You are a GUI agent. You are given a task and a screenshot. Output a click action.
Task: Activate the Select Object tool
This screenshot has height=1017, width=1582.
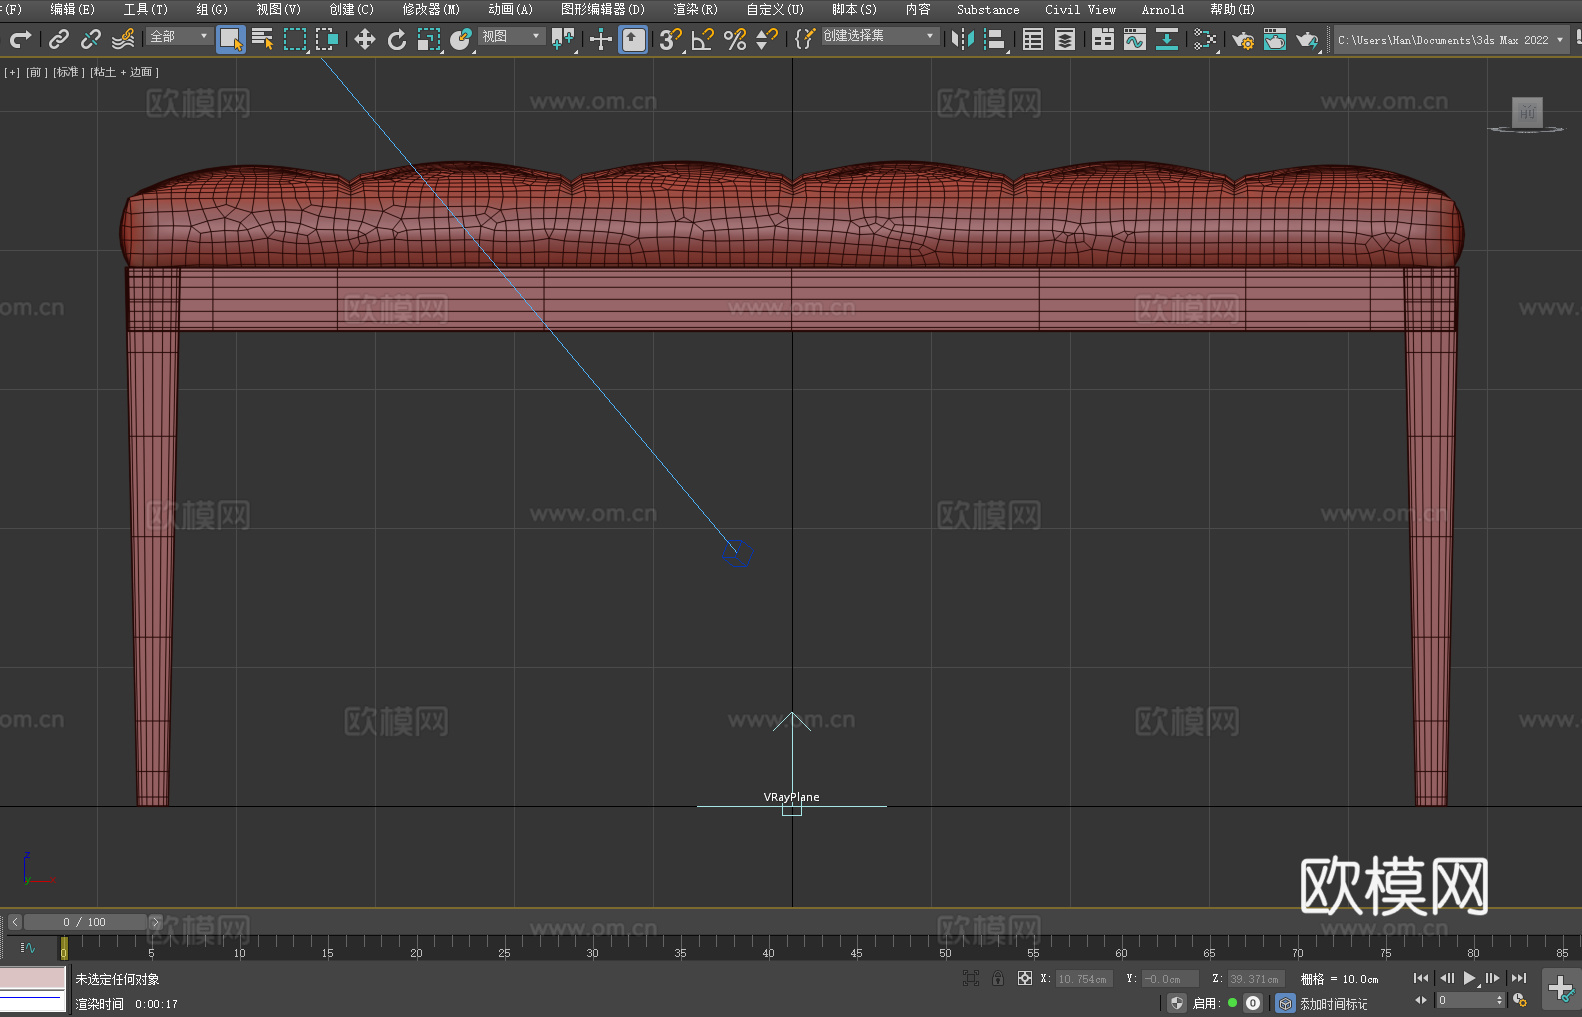[x=231, y=39]
